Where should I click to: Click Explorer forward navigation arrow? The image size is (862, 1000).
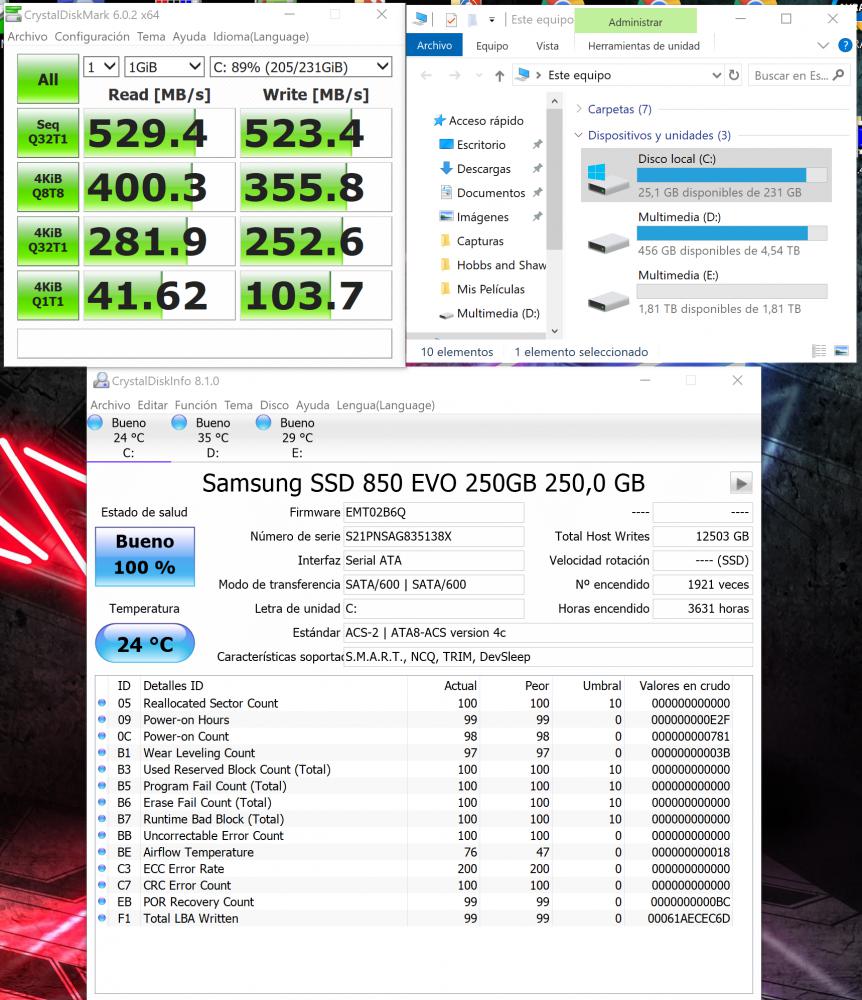pos(455,75)
